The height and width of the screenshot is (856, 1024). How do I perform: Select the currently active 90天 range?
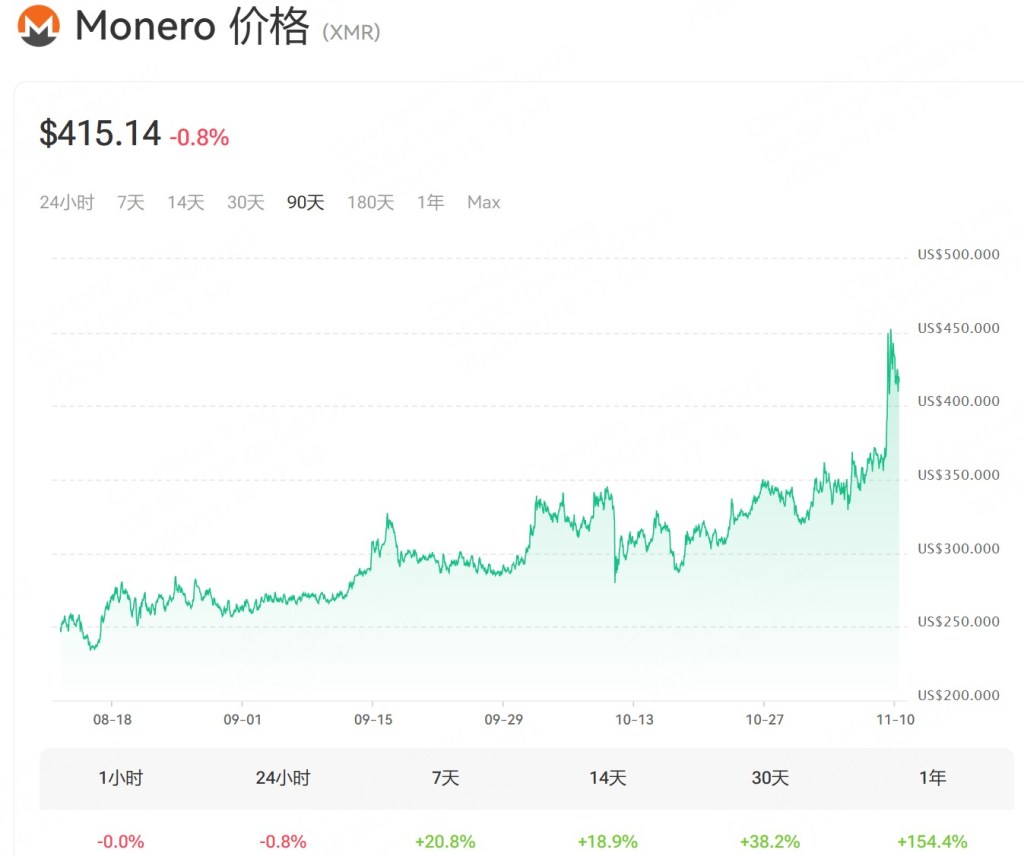[305, 202]
